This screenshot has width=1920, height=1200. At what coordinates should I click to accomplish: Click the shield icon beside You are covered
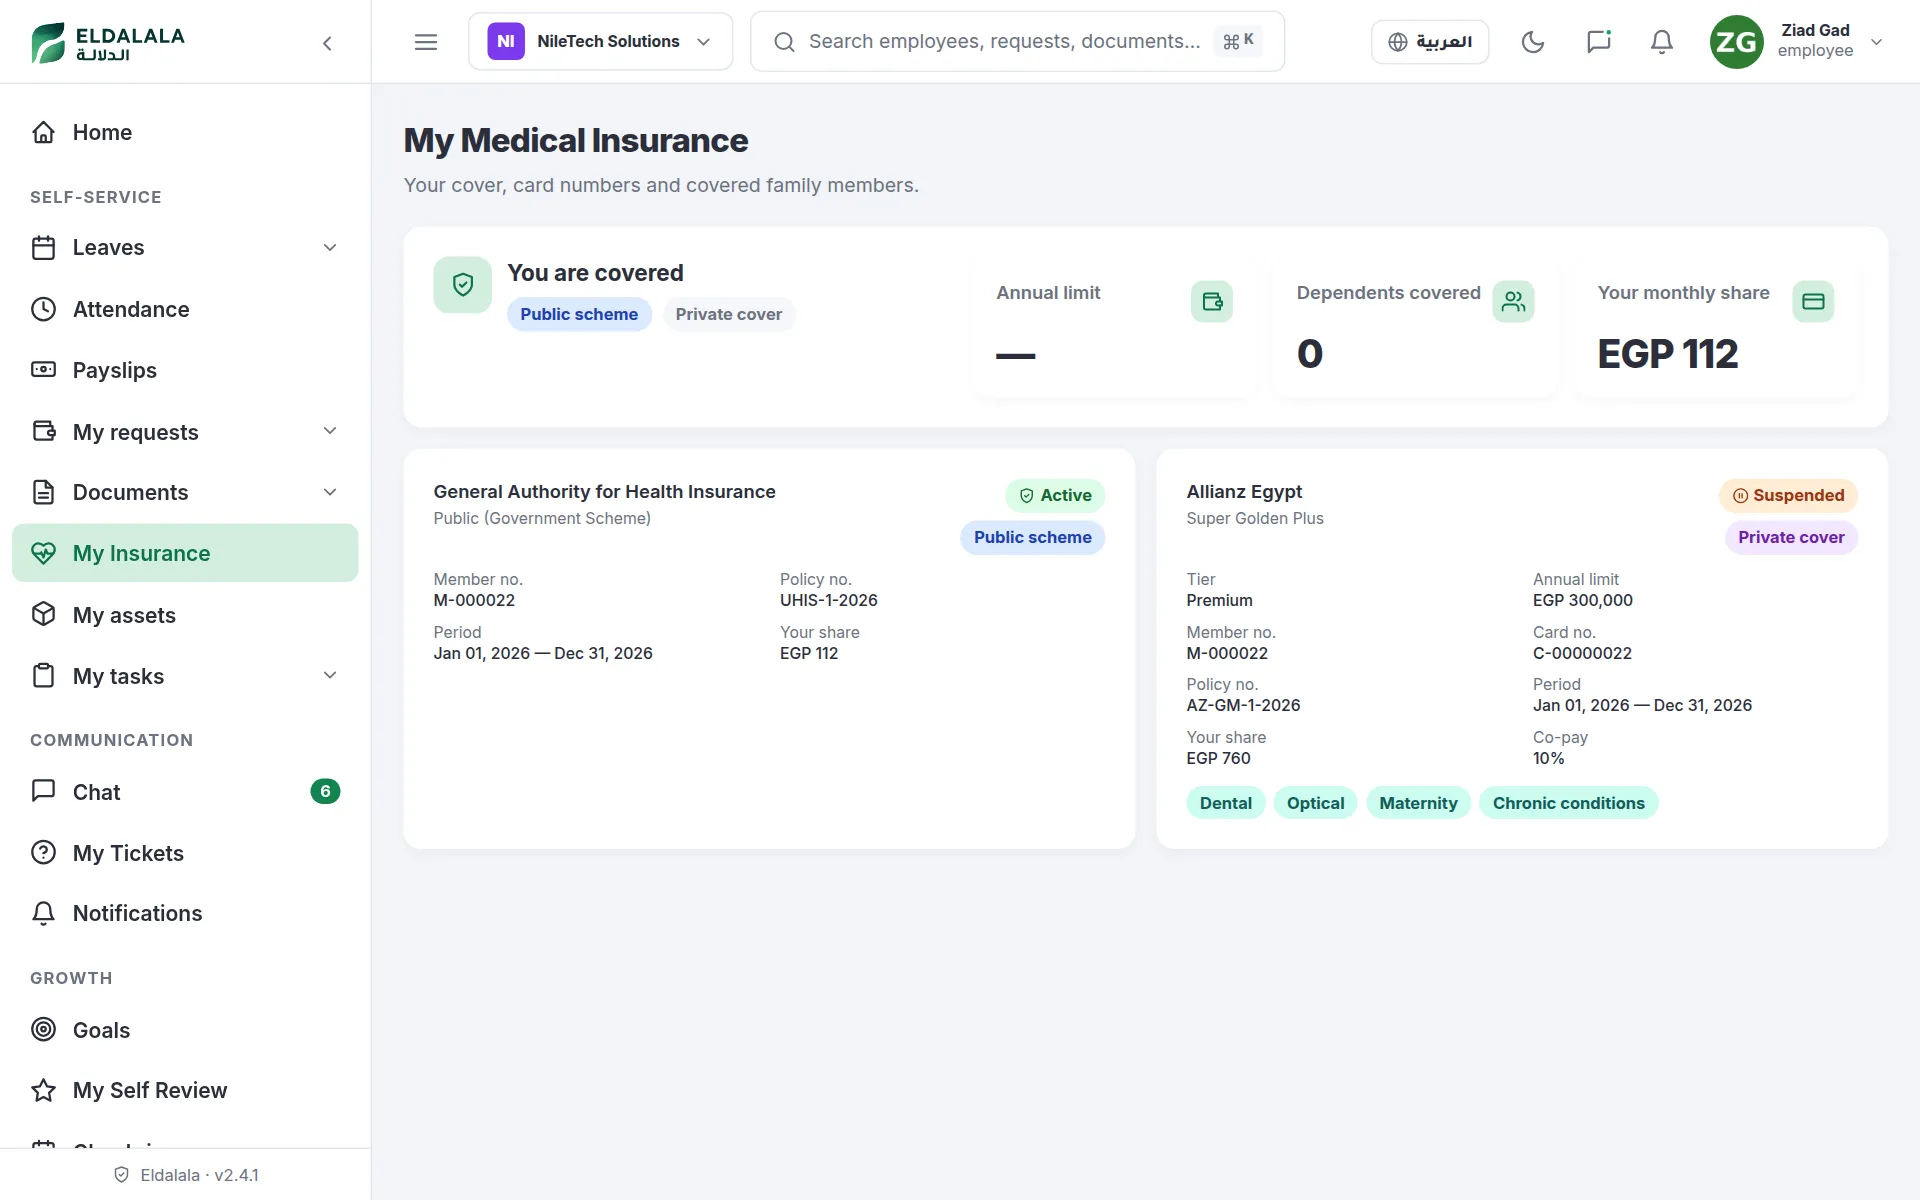click(x=462, y=285)
